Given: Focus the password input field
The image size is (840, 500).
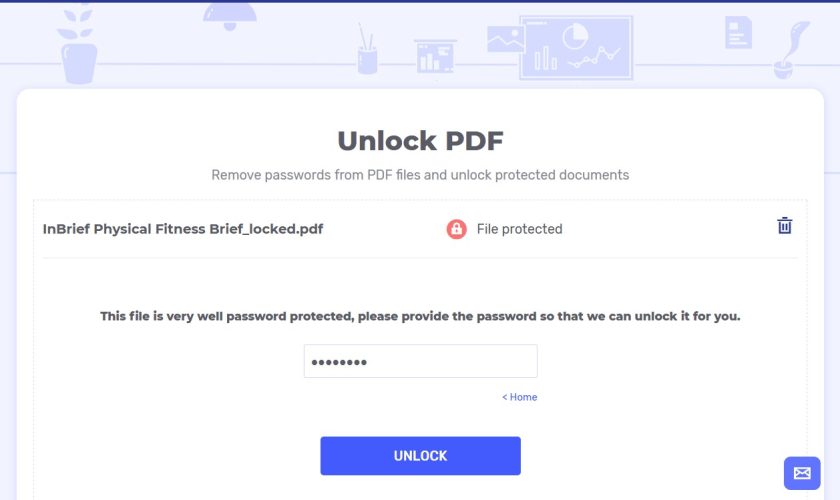Looking at the screenshot, I should point(421,361).
